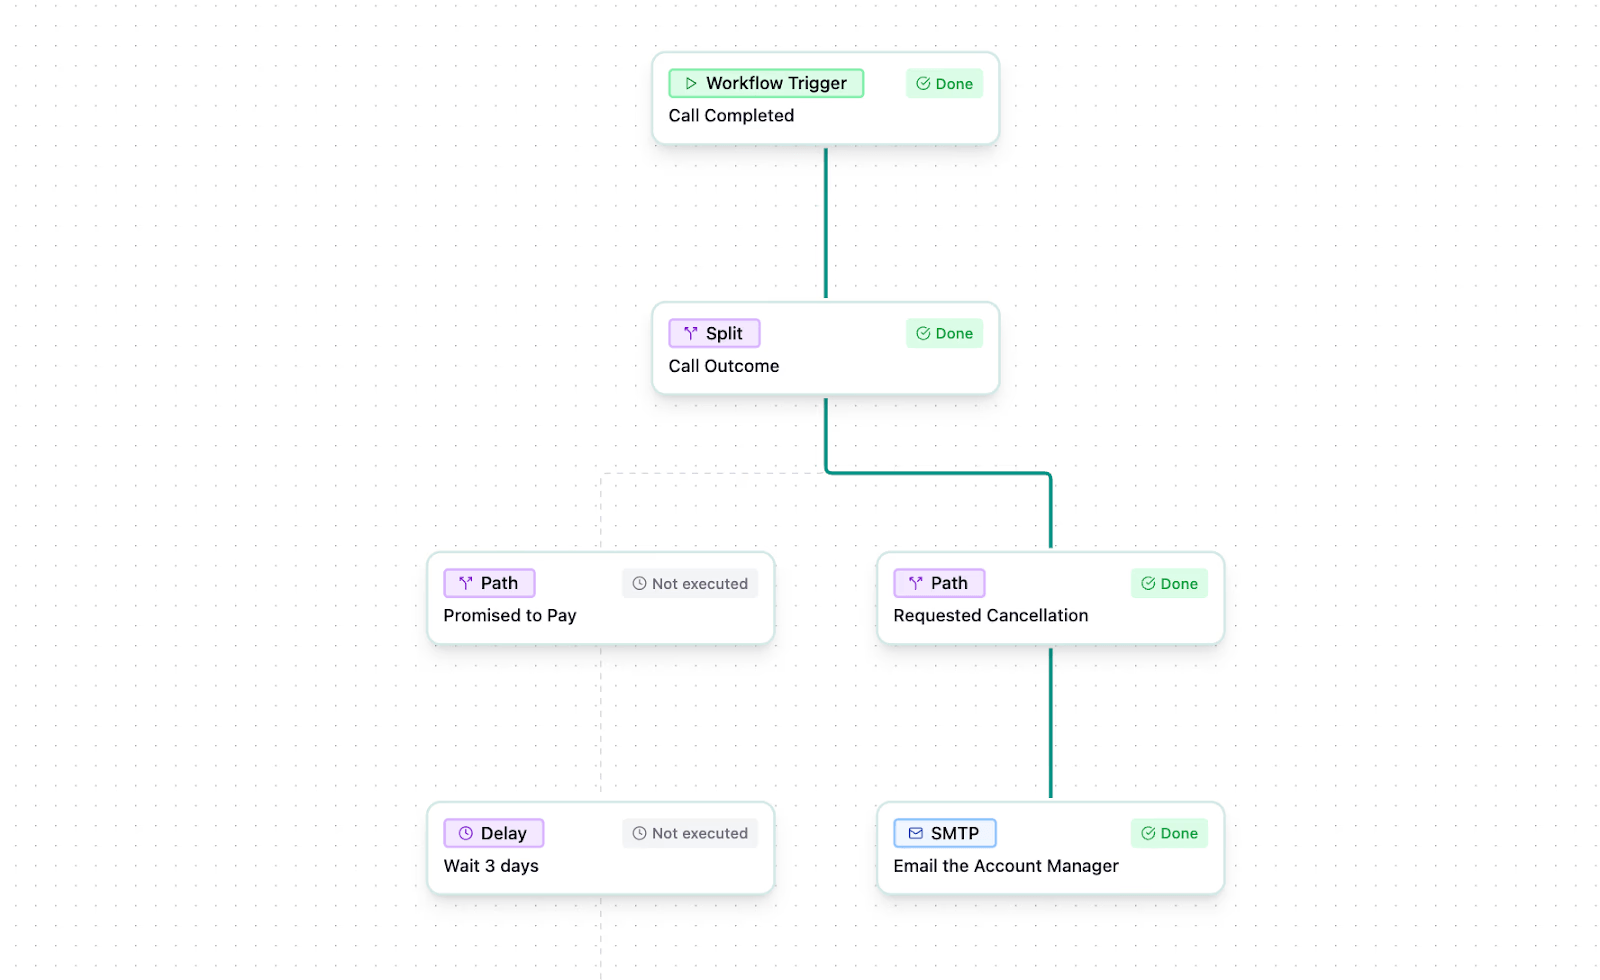
Task: Click the path icon on Promised to Pay
Action: [x=465, y=584]
